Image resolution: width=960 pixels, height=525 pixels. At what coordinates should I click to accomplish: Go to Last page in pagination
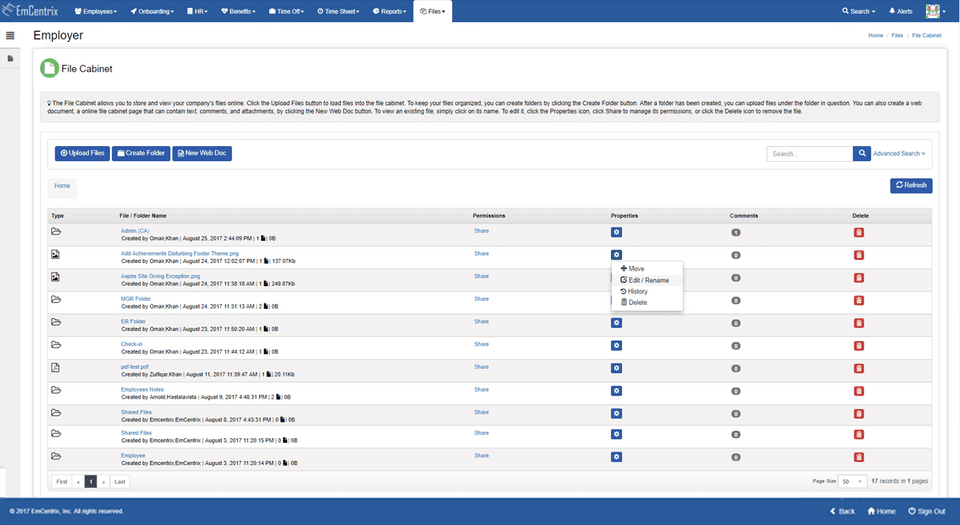click(120, 482)
